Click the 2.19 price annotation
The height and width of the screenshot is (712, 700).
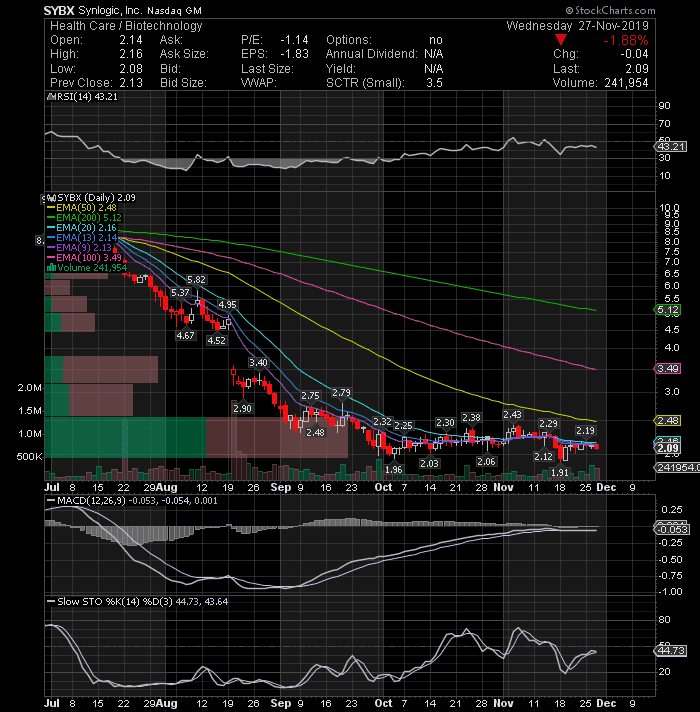(x=586, y=430)
